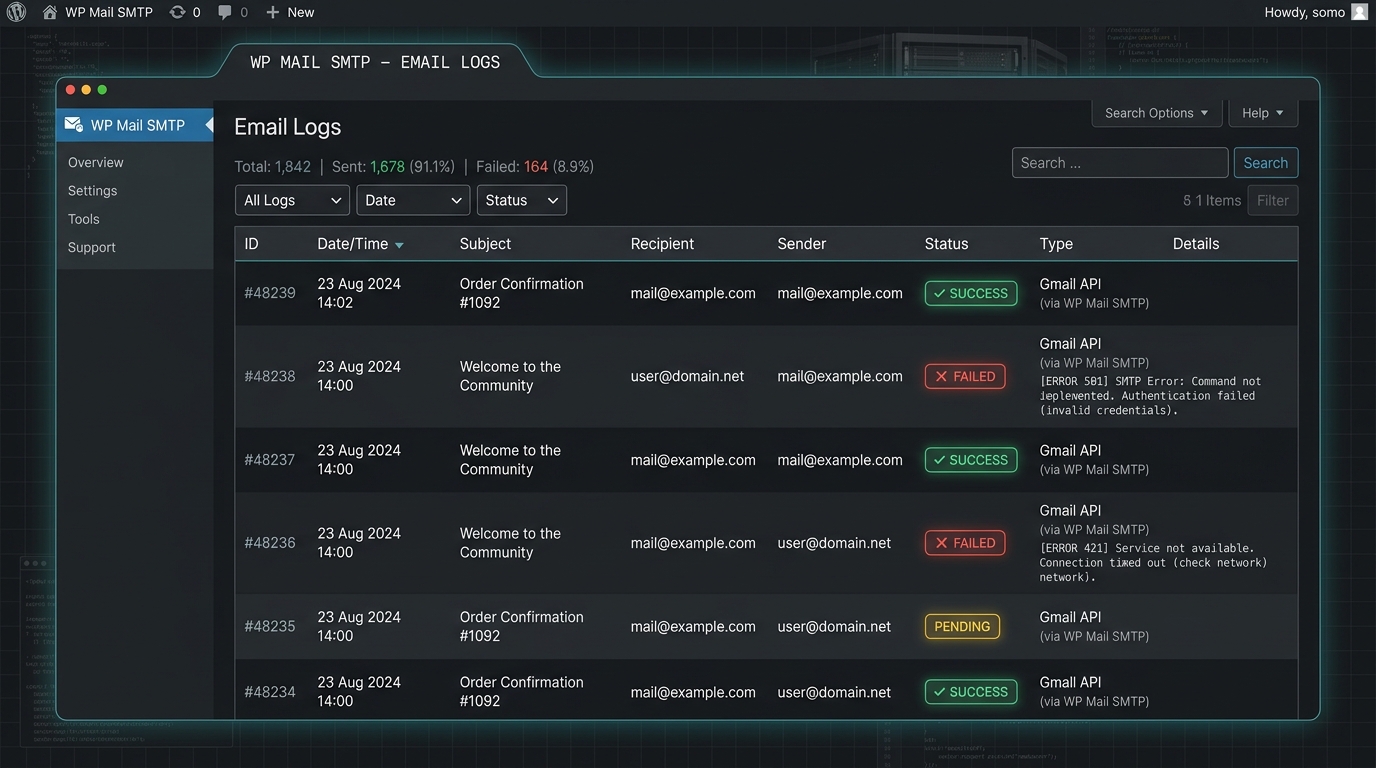Click the WP Mail SMTP envelope icon

pyautogui.click(x=73, y=125)
